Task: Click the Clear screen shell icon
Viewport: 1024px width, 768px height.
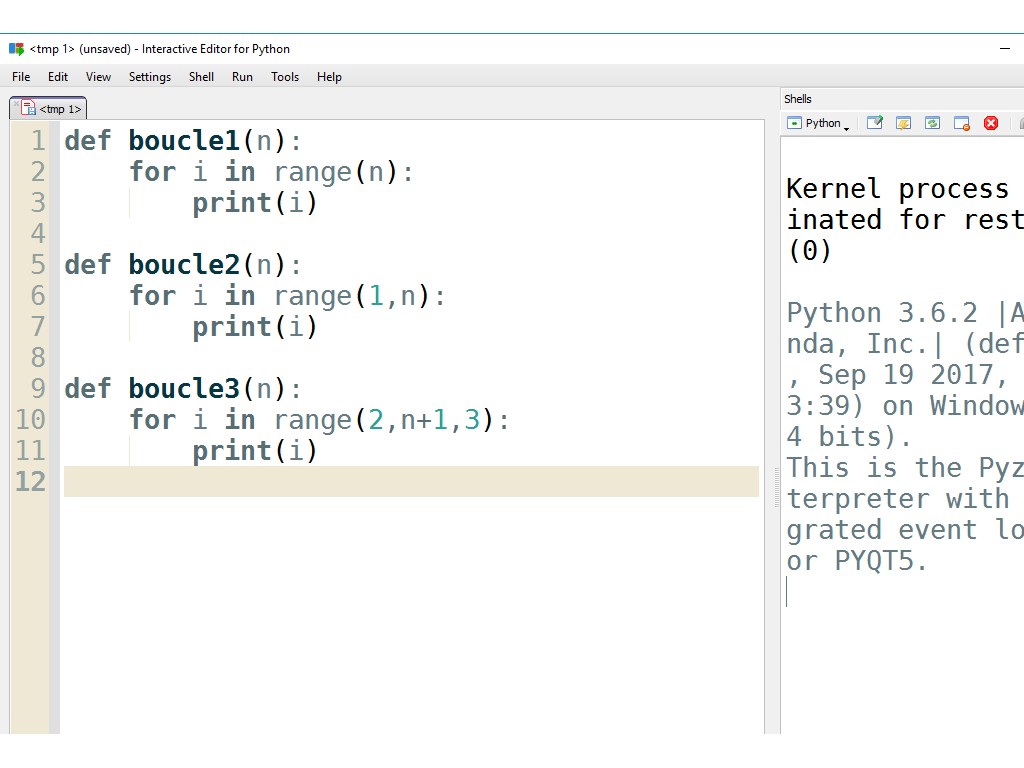Action: 875,123
